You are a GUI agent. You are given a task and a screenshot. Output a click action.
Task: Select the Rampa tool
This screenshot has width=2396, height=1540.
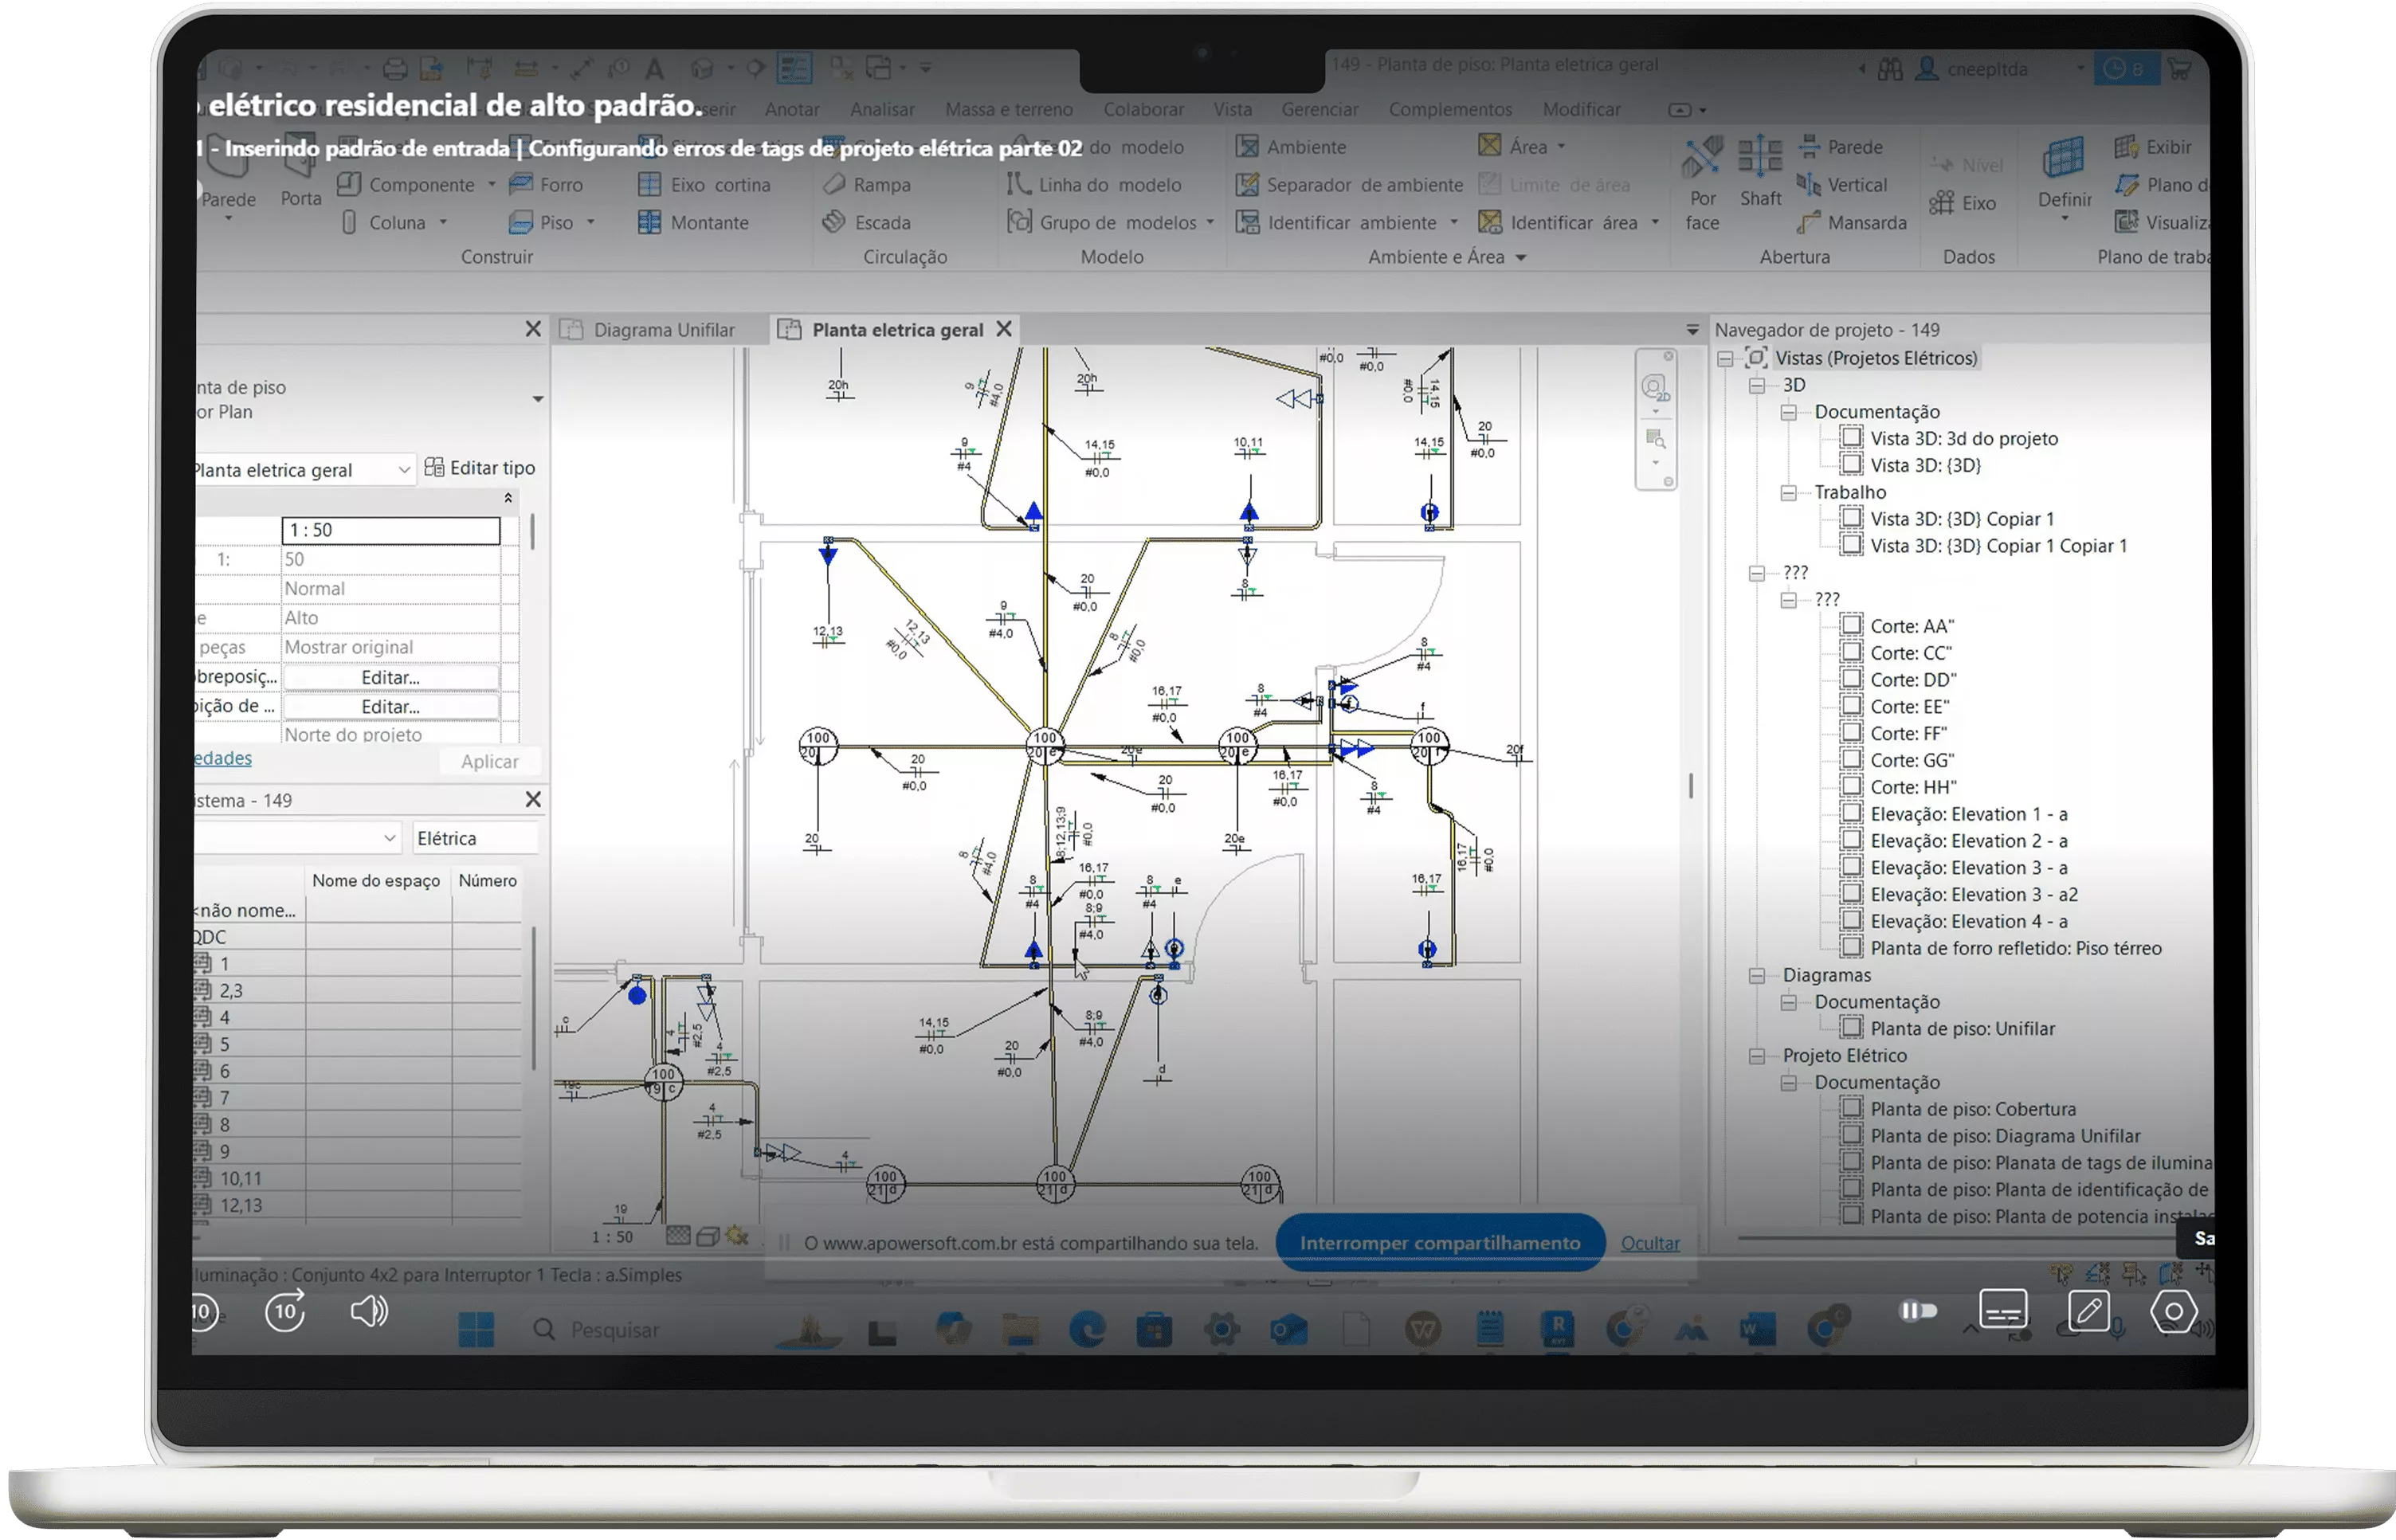tap(866, 185)
